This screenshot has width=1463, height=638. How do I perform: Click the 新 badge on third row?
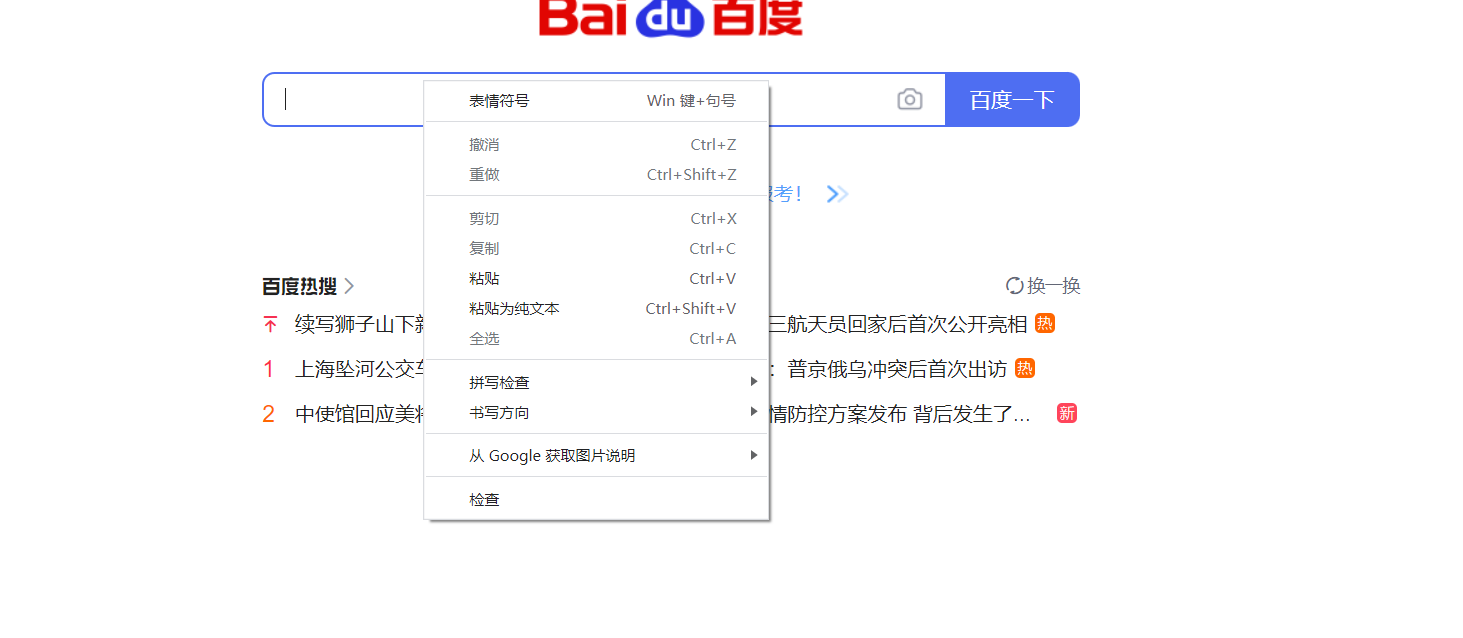(1067, 413)
